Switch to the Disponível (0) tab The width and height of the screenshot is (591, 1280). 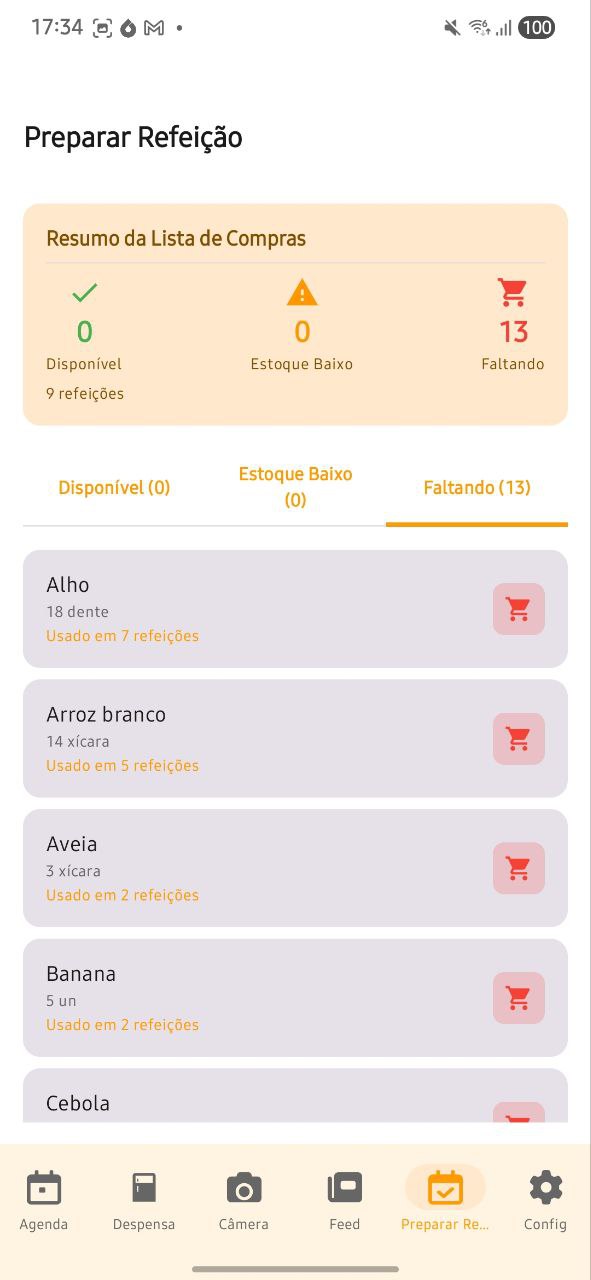(x=114, y=487)
